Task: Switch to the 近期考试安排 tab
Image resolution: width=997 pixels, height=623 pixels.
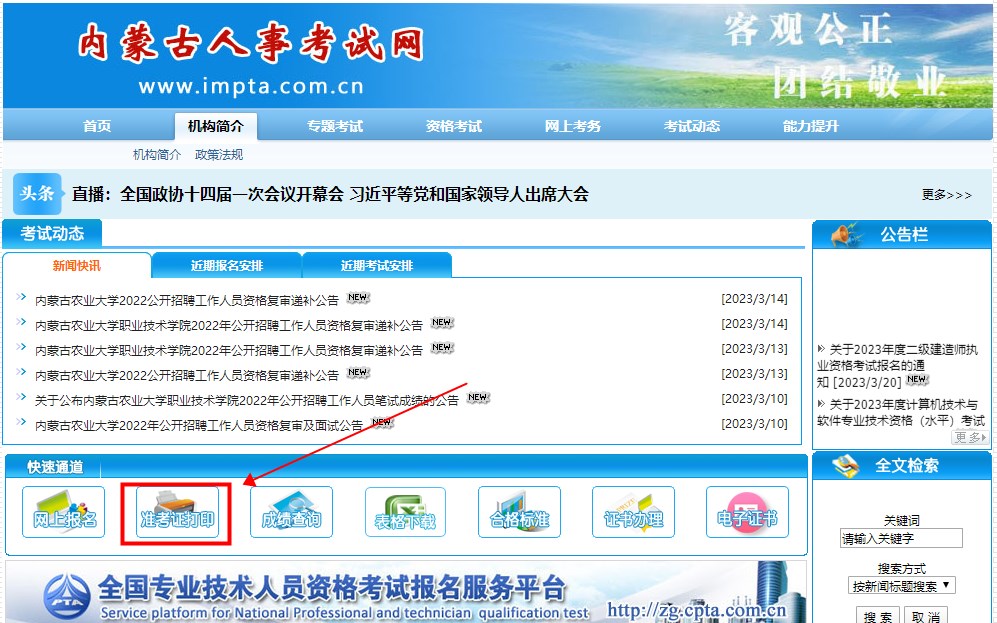Action: 376,265
